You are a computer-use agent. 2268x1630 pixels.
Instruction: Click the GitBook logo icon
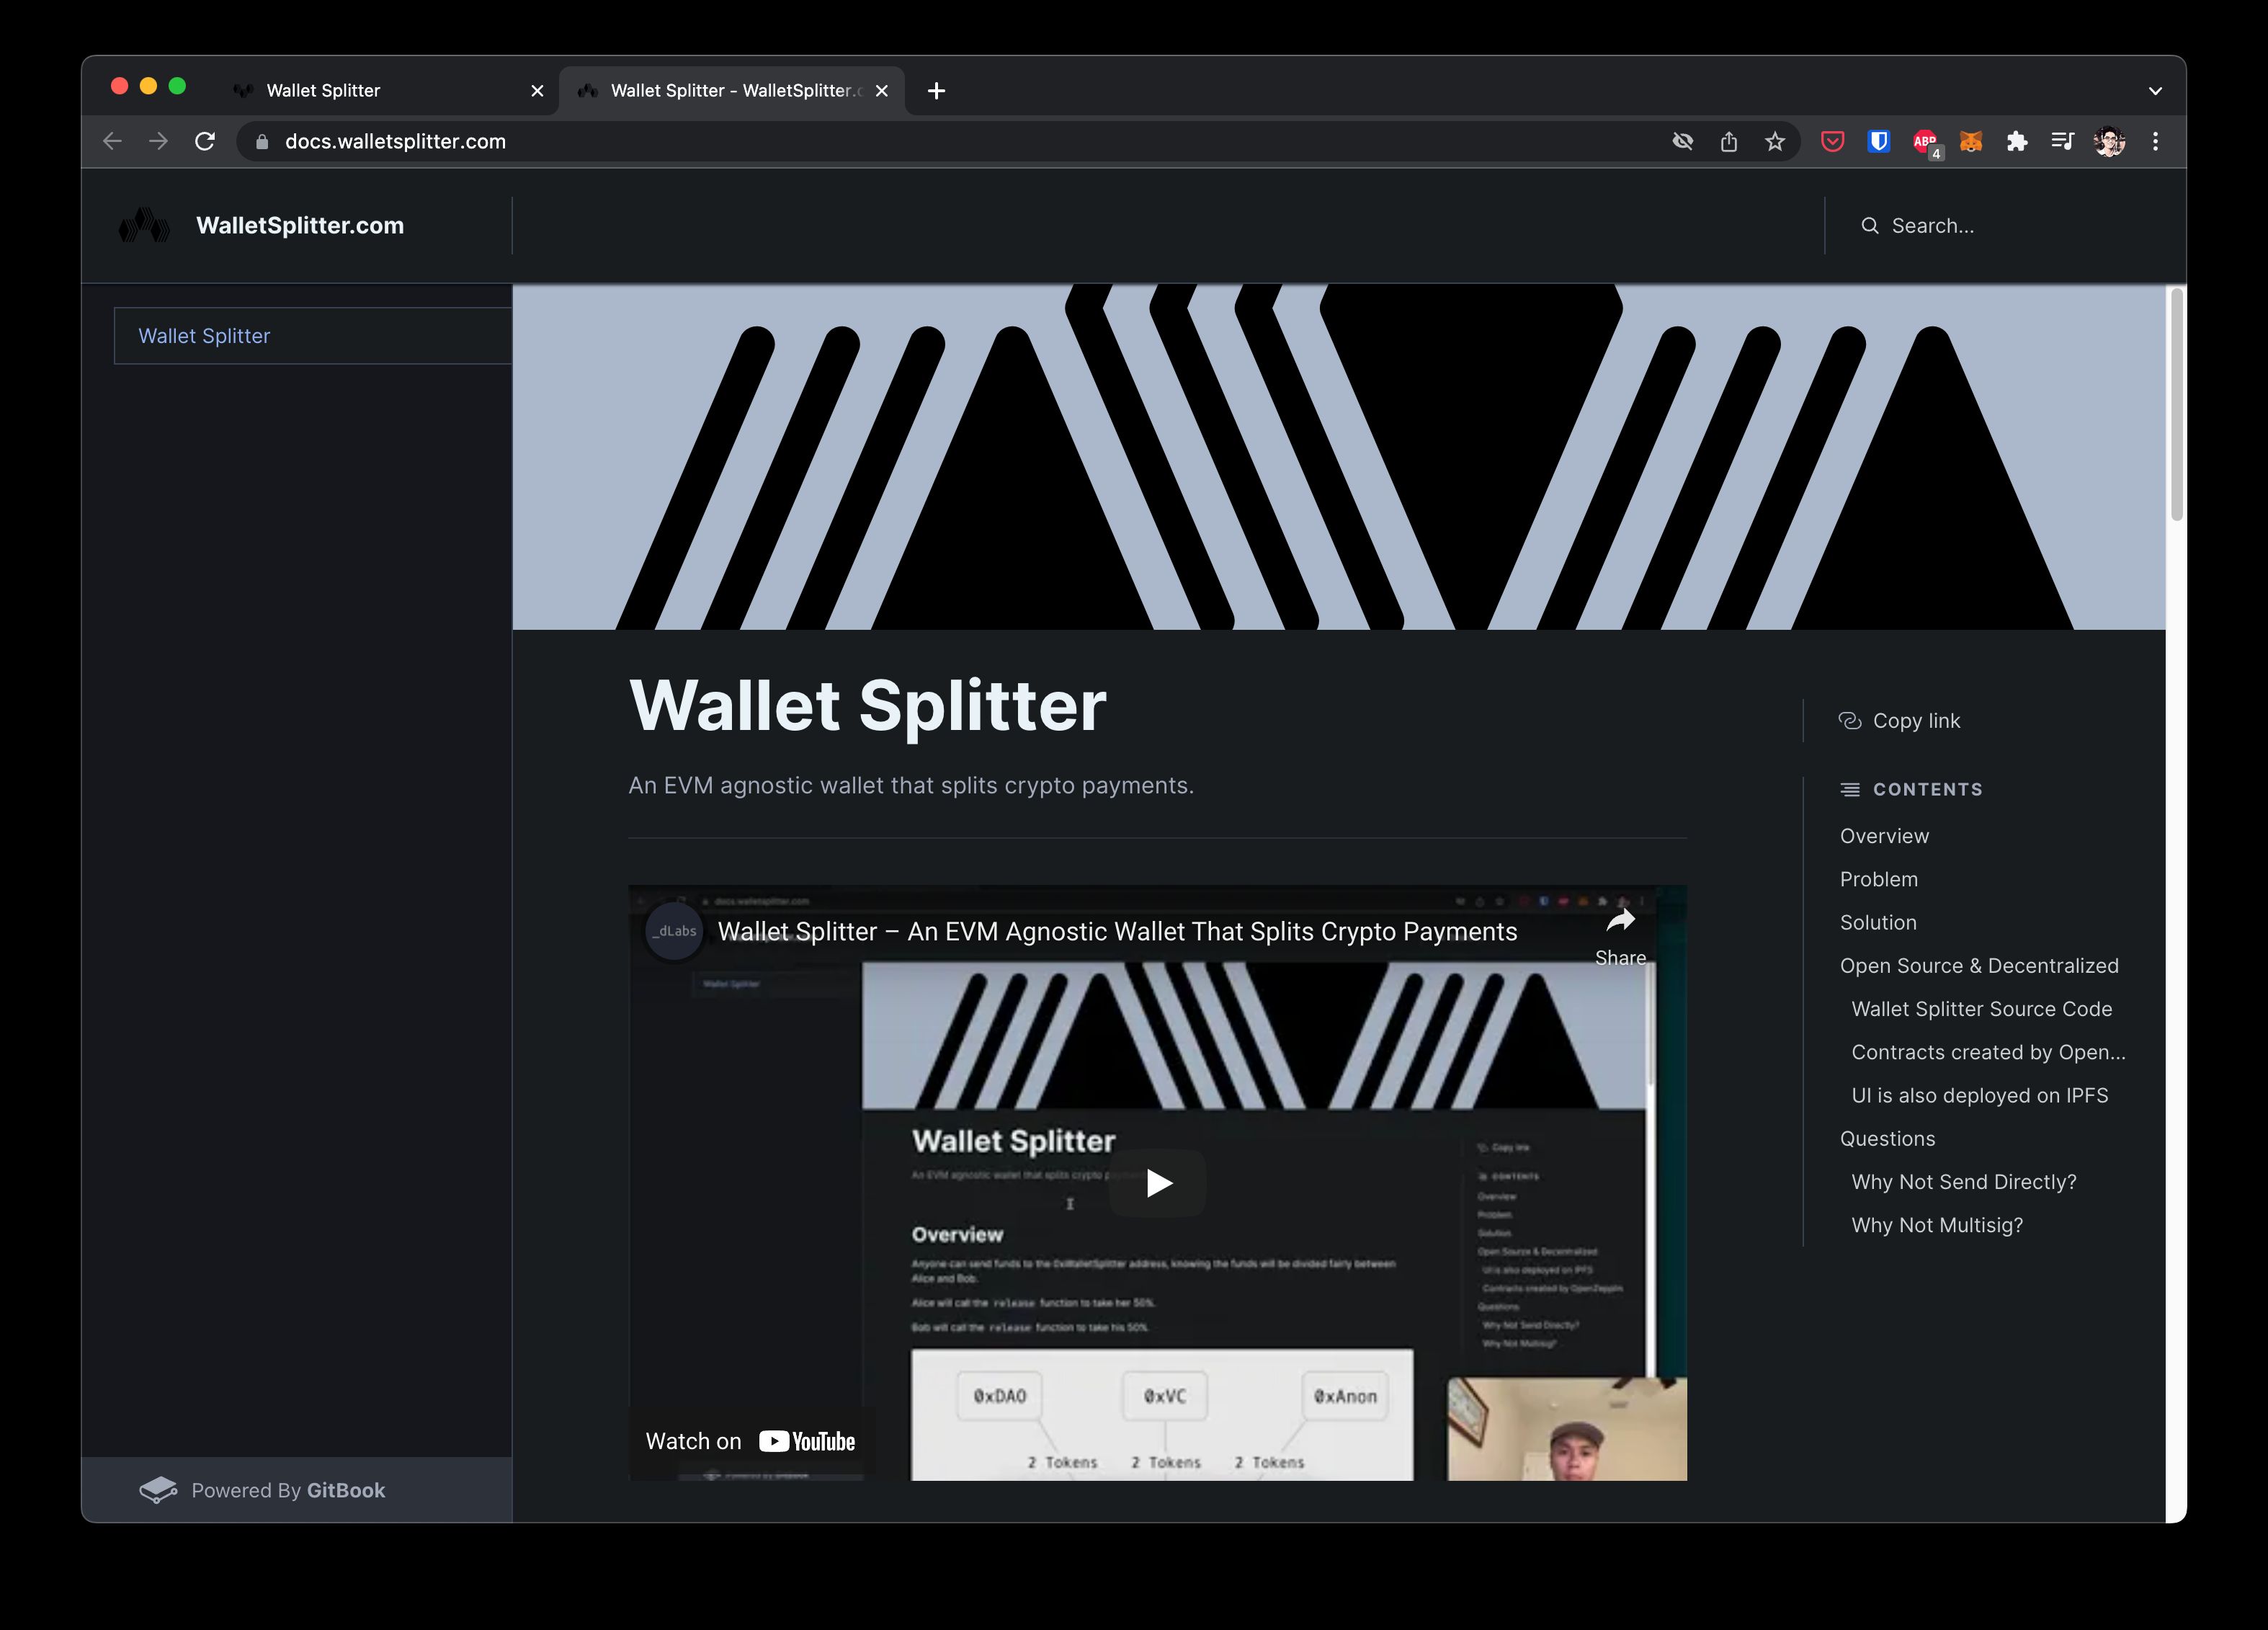pos(158,1490)
